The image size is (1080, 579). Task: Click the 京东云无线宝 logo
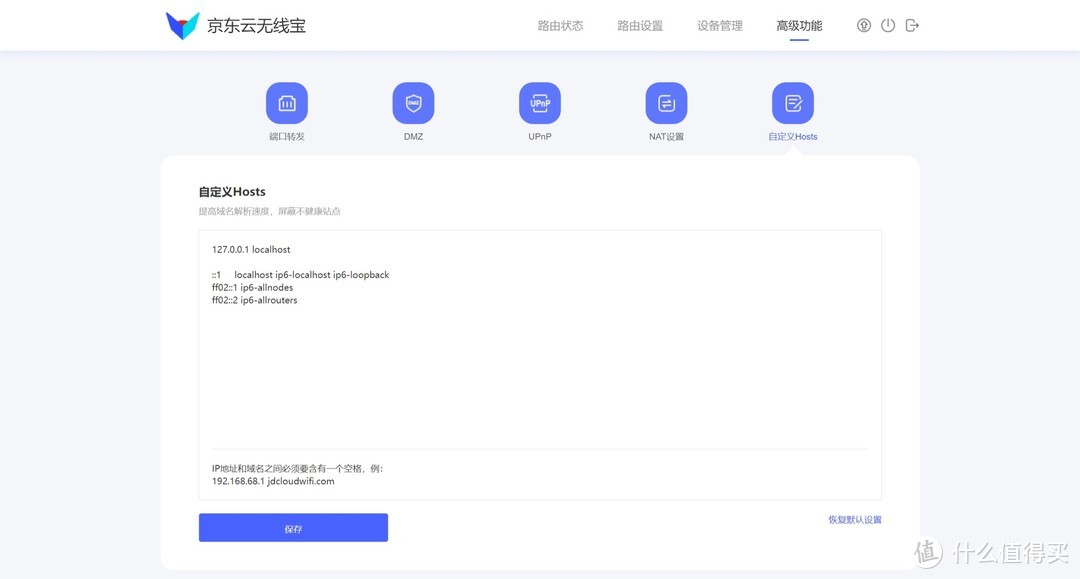tap(236, 23)
